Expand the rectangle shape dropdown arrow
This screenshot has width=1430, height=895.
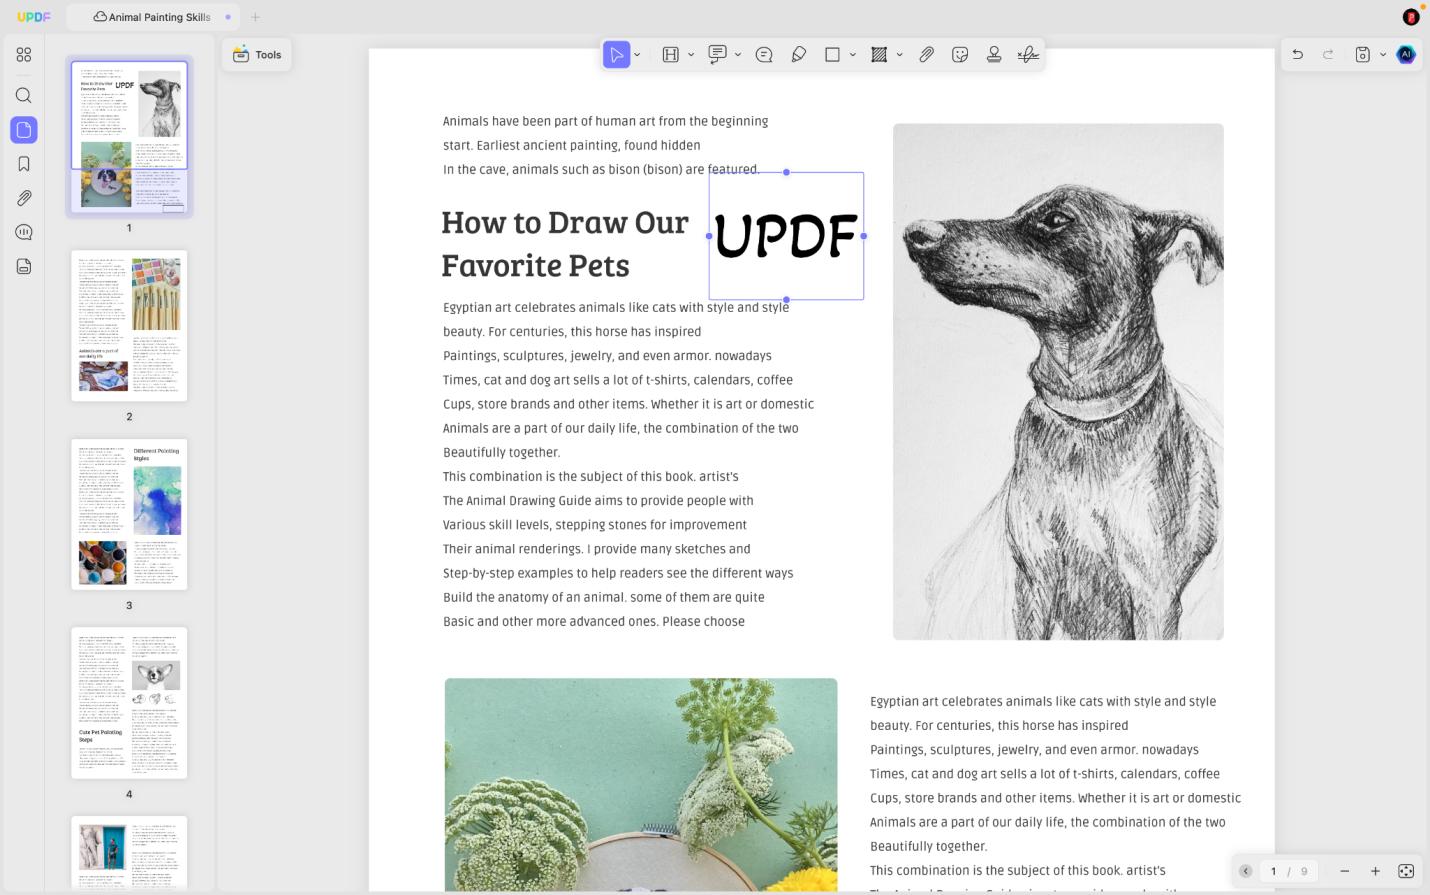pos(852,55)
